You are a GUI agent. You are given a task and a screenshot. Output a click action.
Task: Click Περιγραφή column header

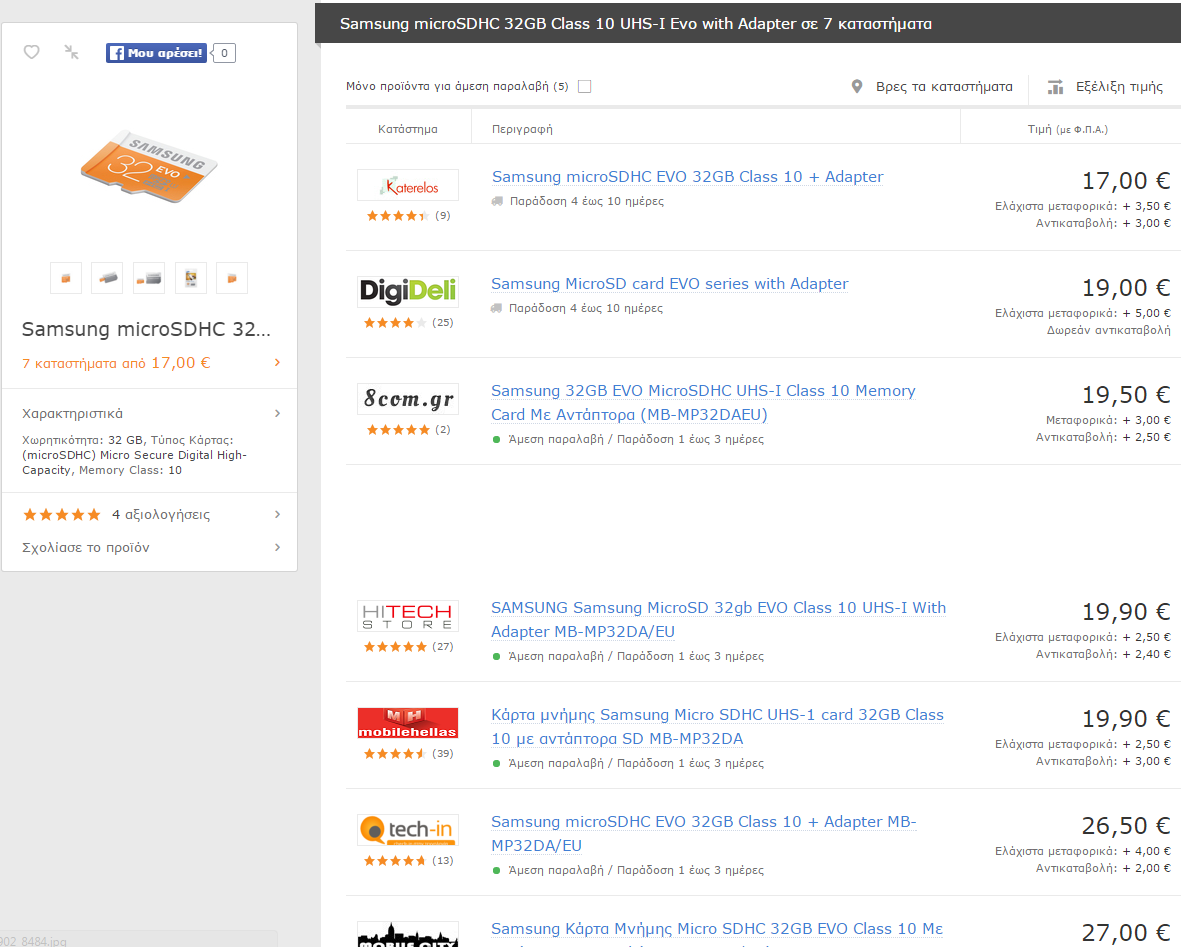522,129
